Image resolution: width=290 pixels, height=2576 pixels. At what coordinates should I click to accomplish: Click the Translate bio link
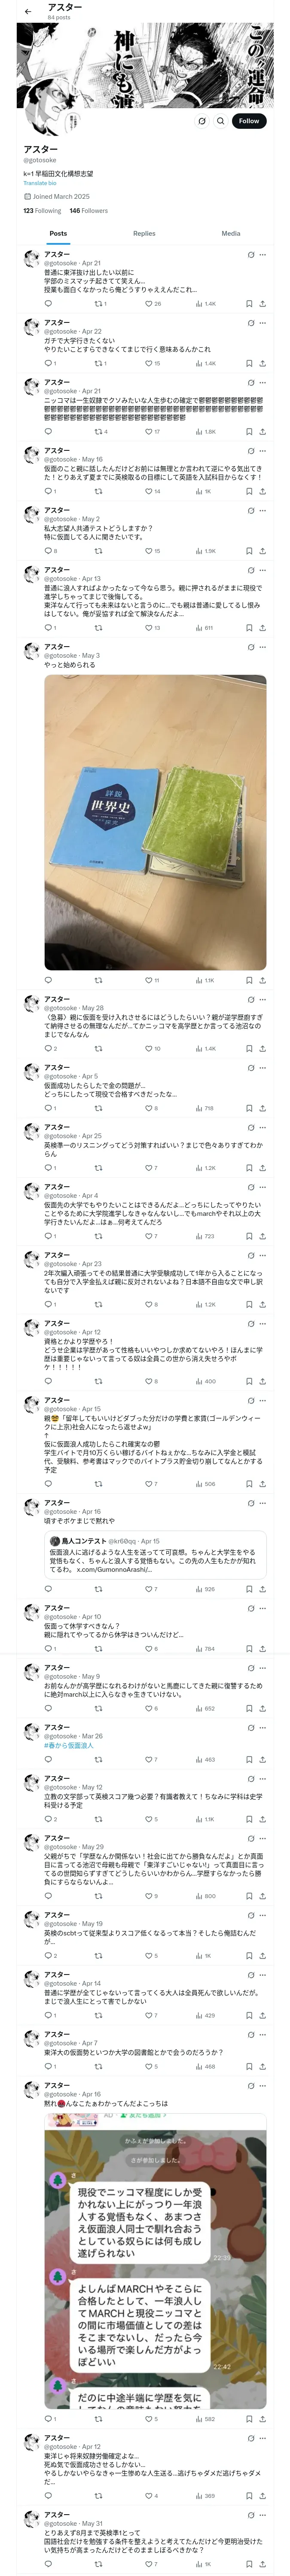[40, 183]
